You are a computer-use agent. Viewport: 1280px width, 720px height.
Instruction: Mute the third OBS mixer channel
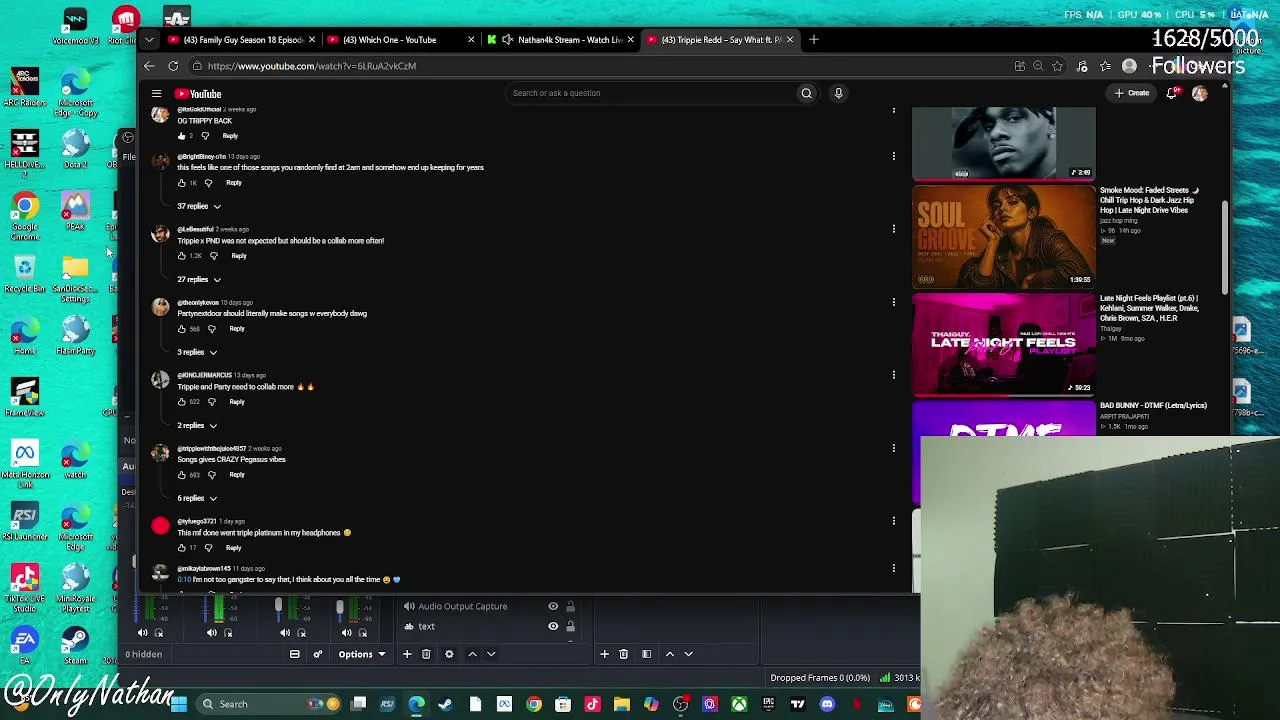(285, 633)
